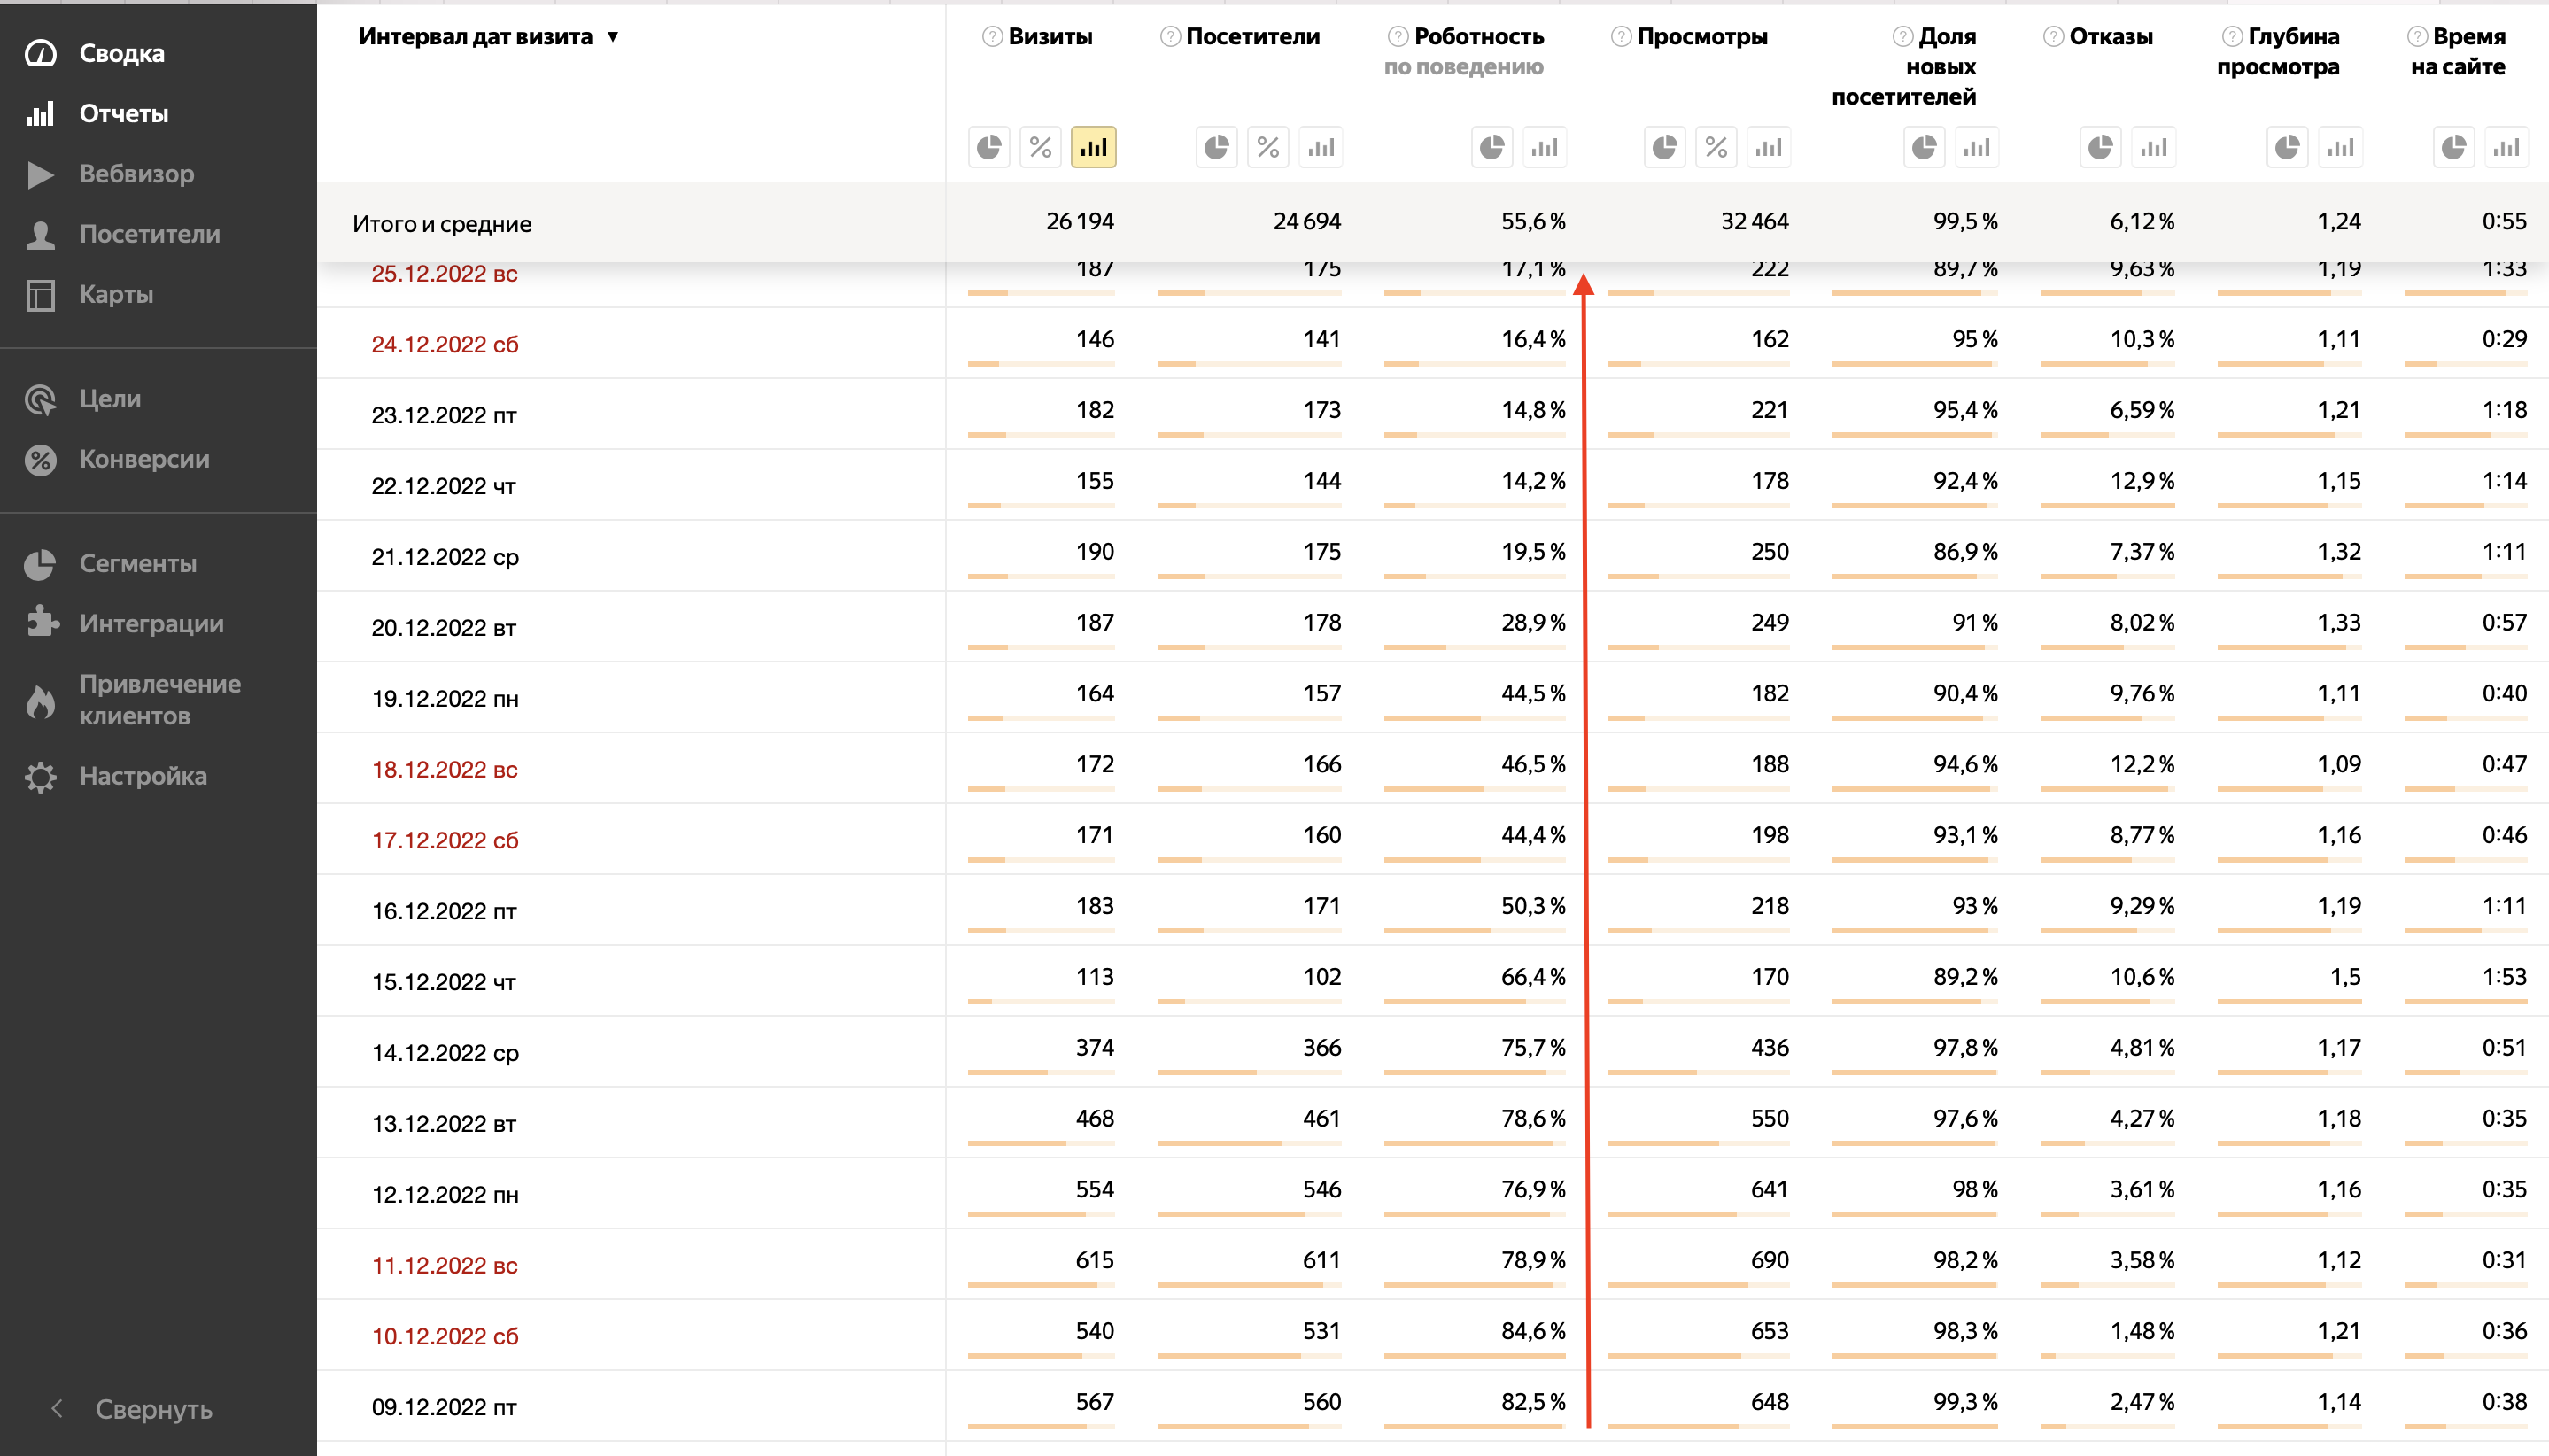Sort by Интервал дат визита dropdown
The height and width of the screenshot is (1456, 2549).
pos(488,37)
